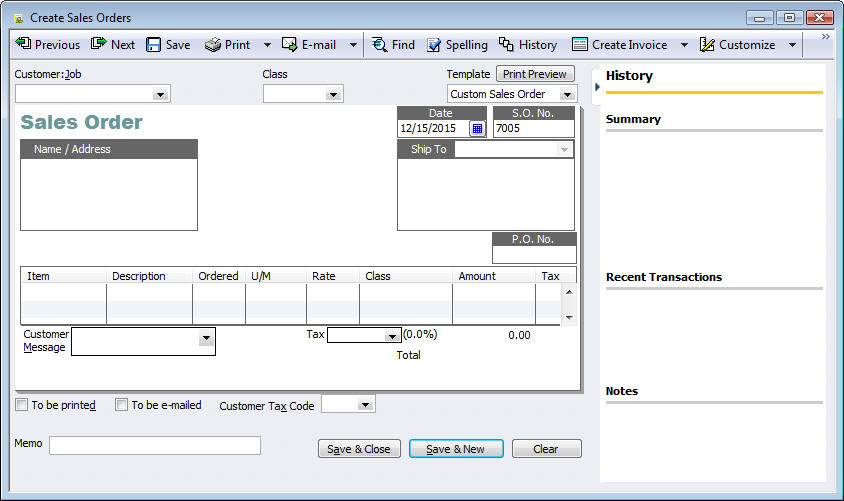Close the Create Sales Orders window

tap(820, 18)
